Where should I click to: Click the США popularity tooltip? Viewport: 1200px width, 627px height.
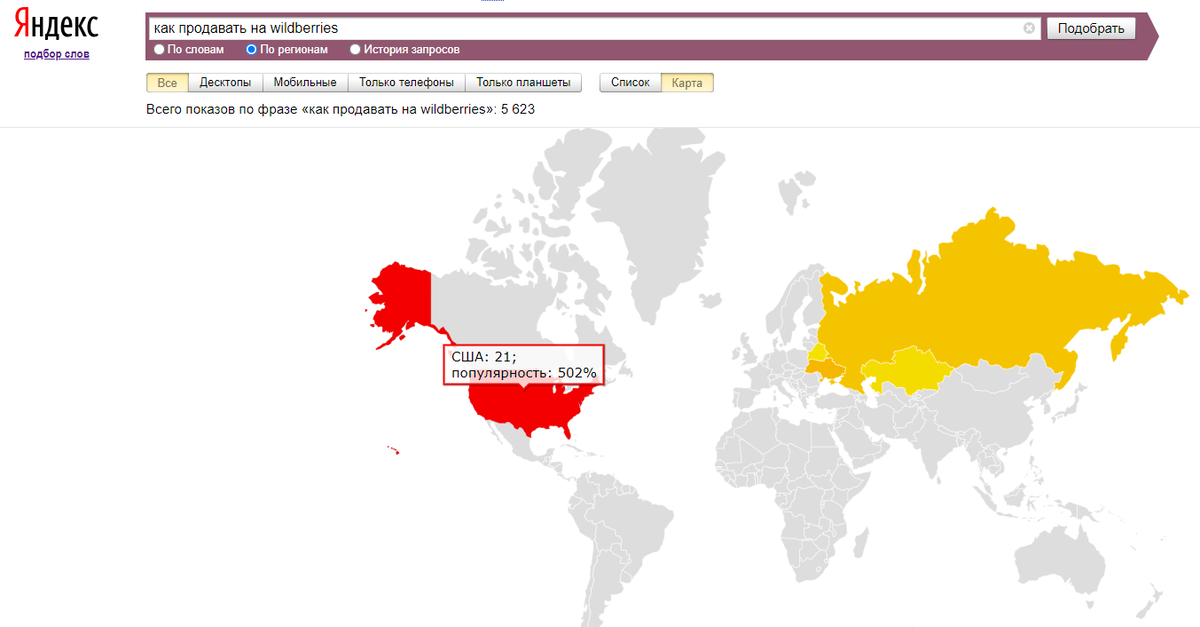pos(522,364)
